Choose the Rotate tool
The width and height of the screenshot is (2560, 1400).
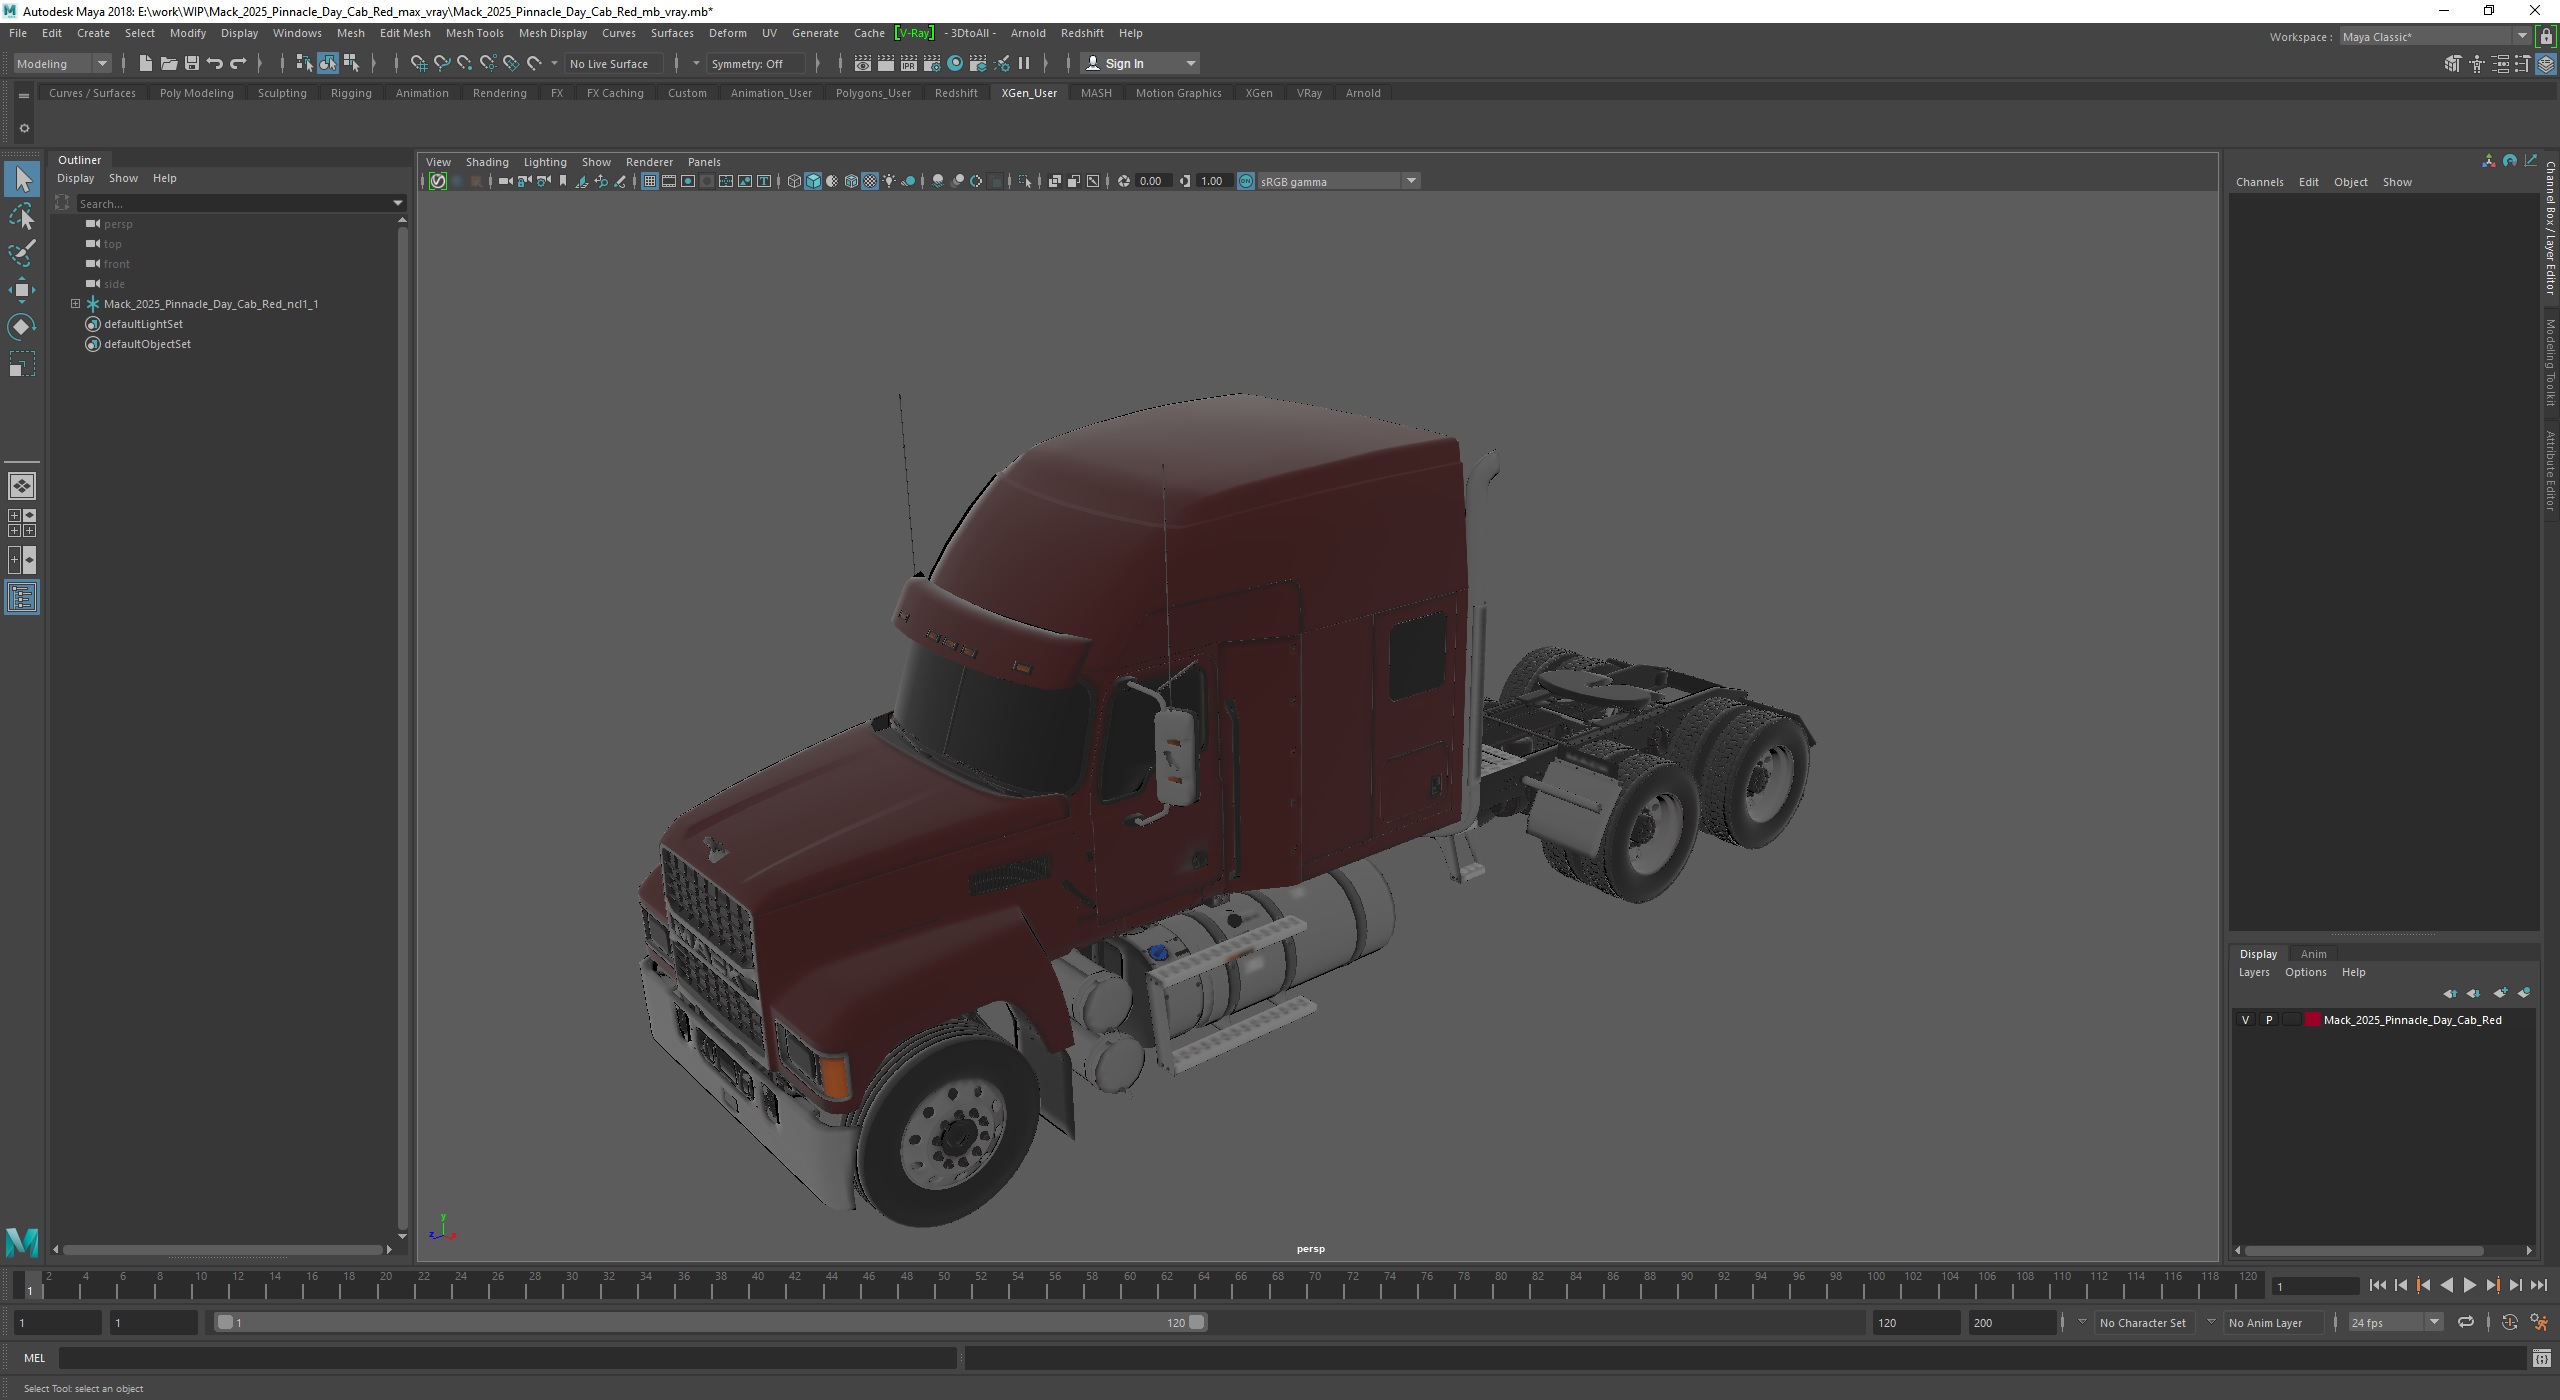click(x=22, y=327)
